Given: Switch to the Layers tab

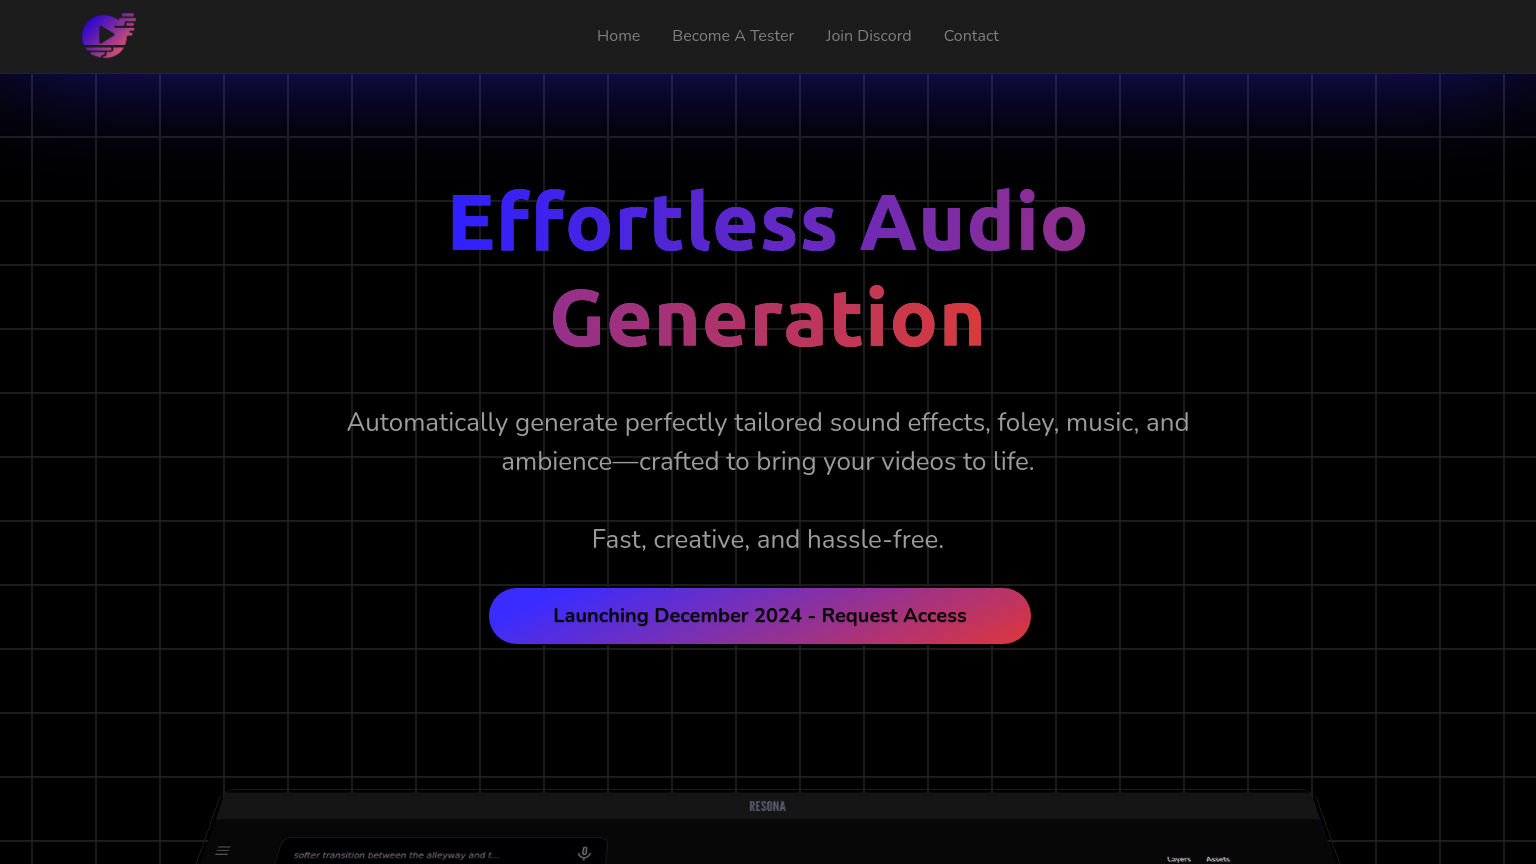Looking at the screenshot, I should point(1179,858).
